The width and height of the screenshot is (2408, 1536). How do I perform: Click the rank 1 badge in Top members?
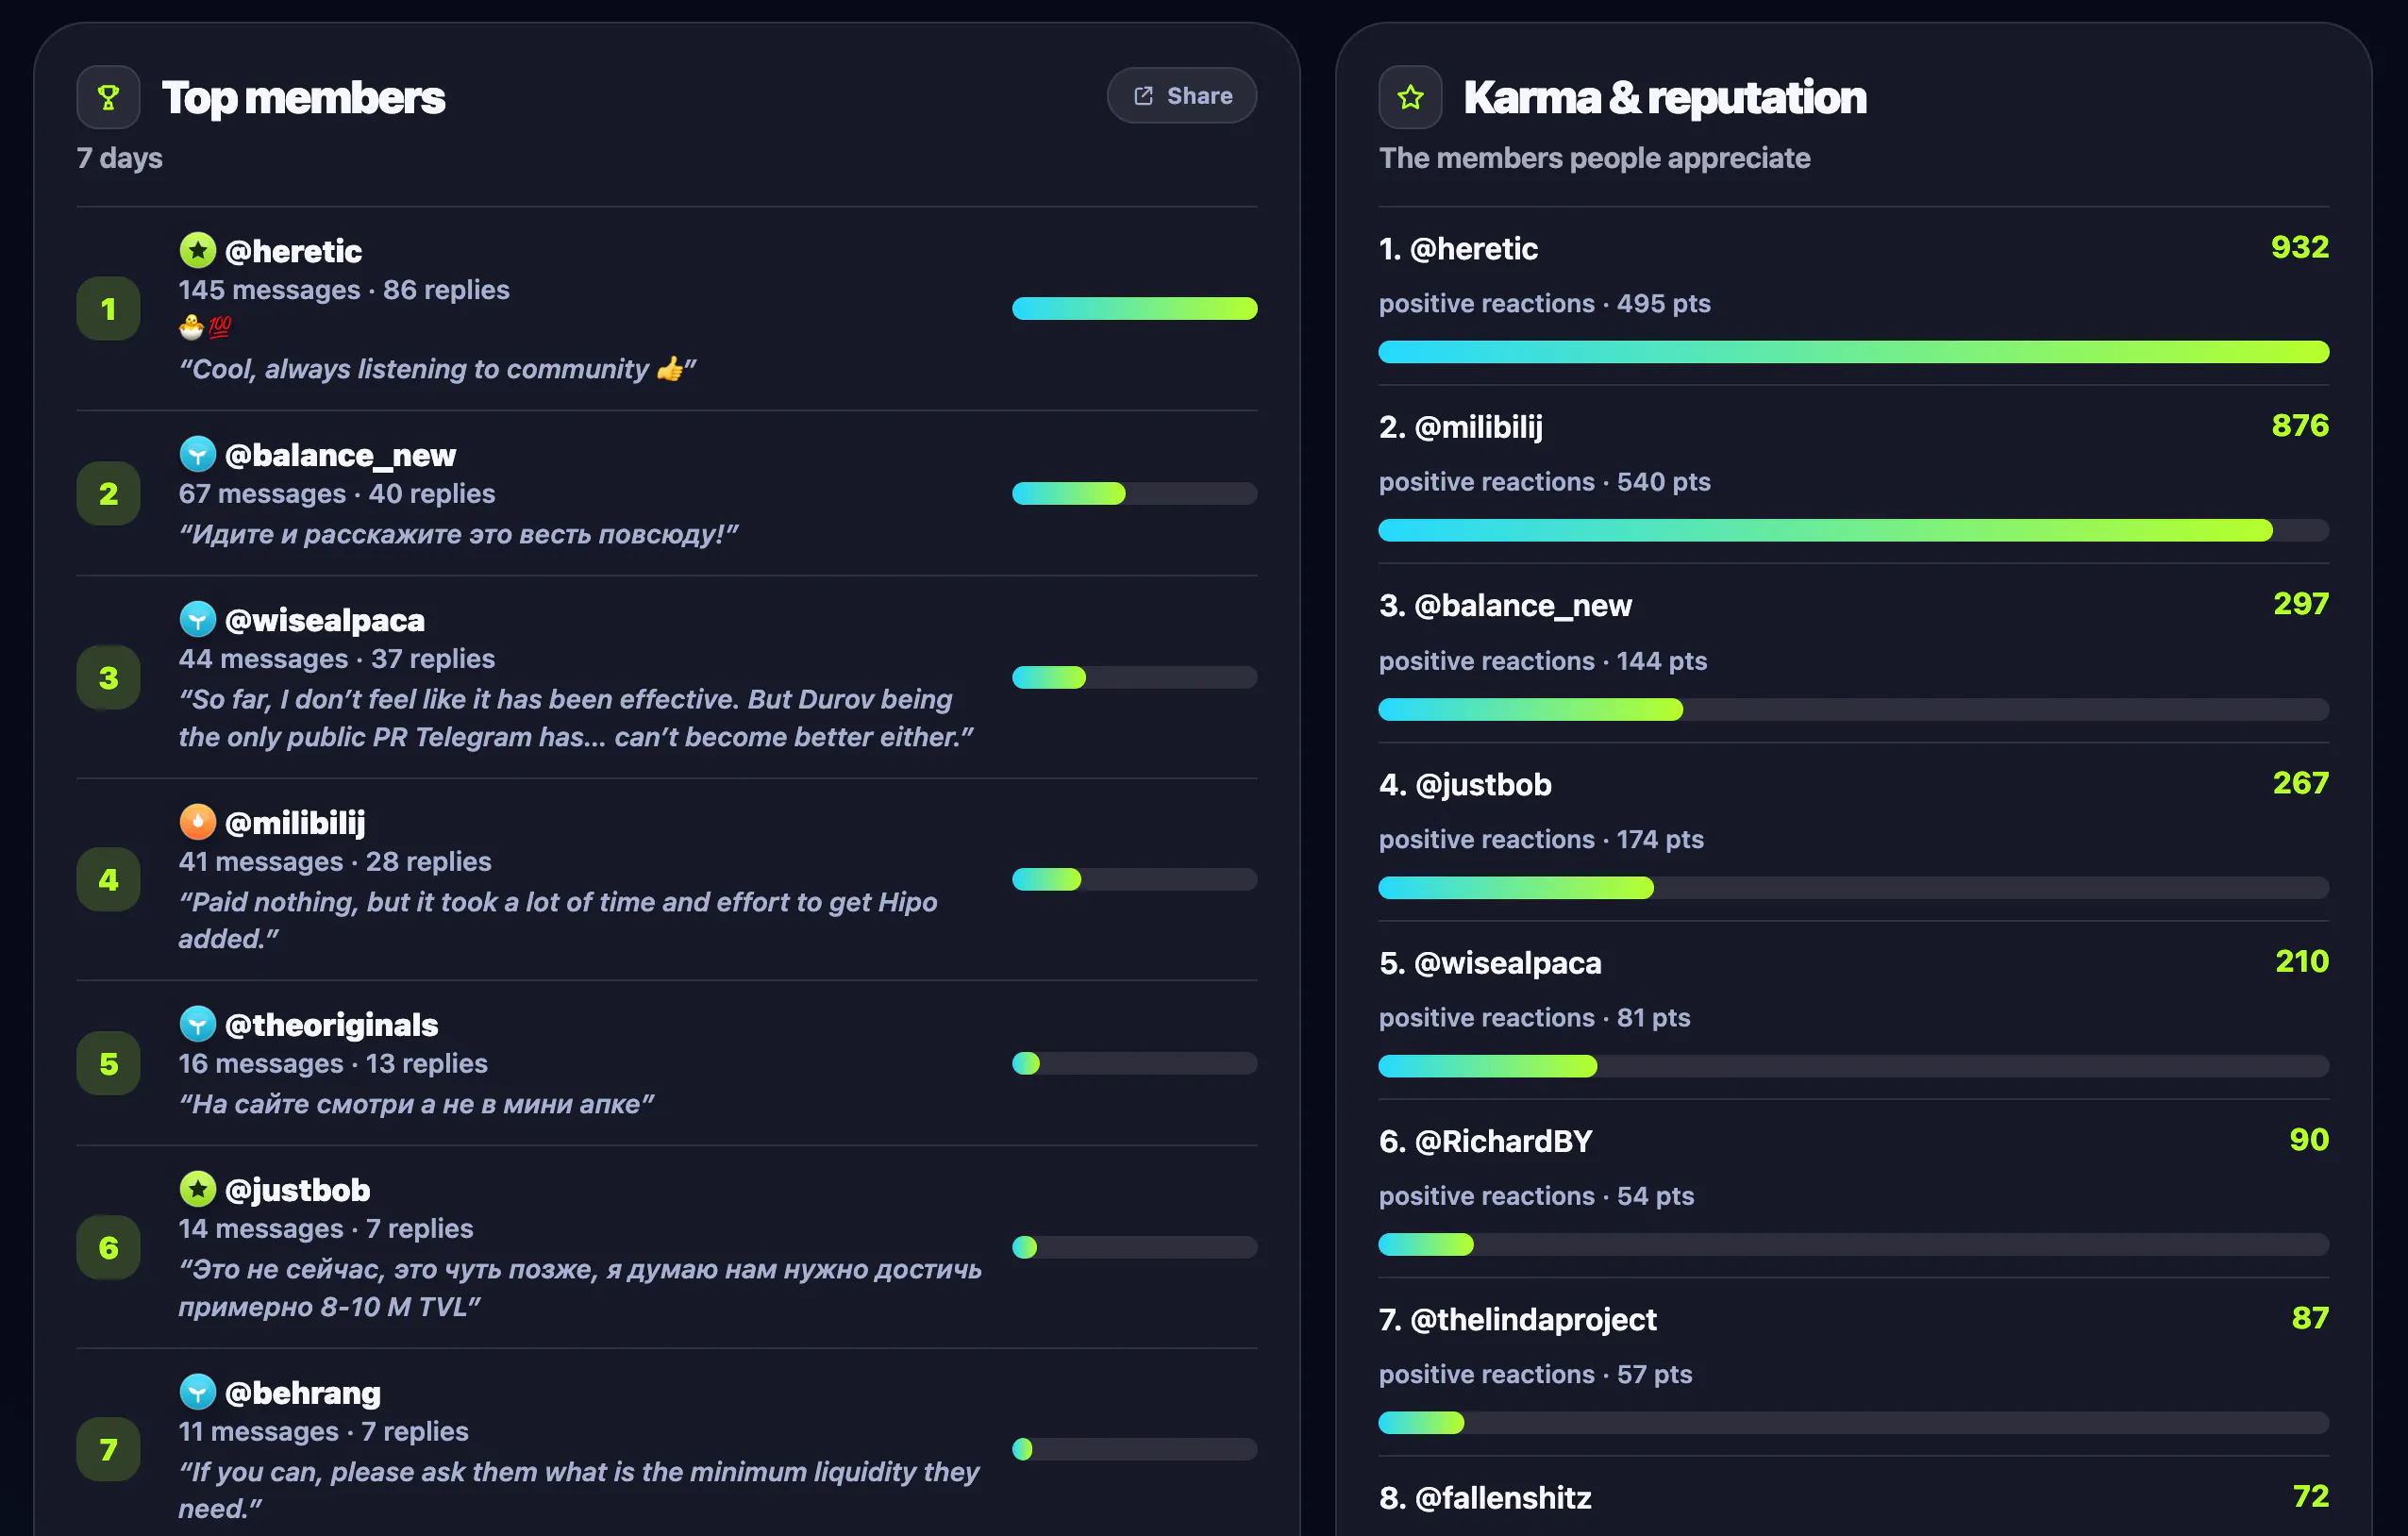tap(108, 309)
